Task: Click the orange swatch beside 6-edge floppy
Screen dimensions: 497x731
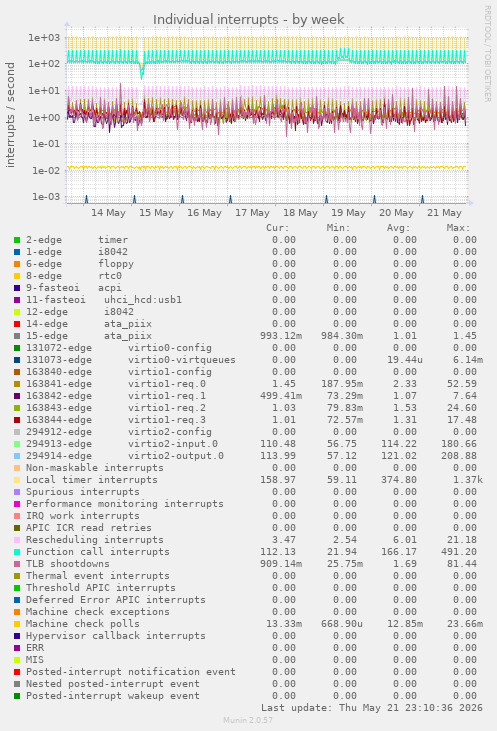Action: tap(17, 264)
